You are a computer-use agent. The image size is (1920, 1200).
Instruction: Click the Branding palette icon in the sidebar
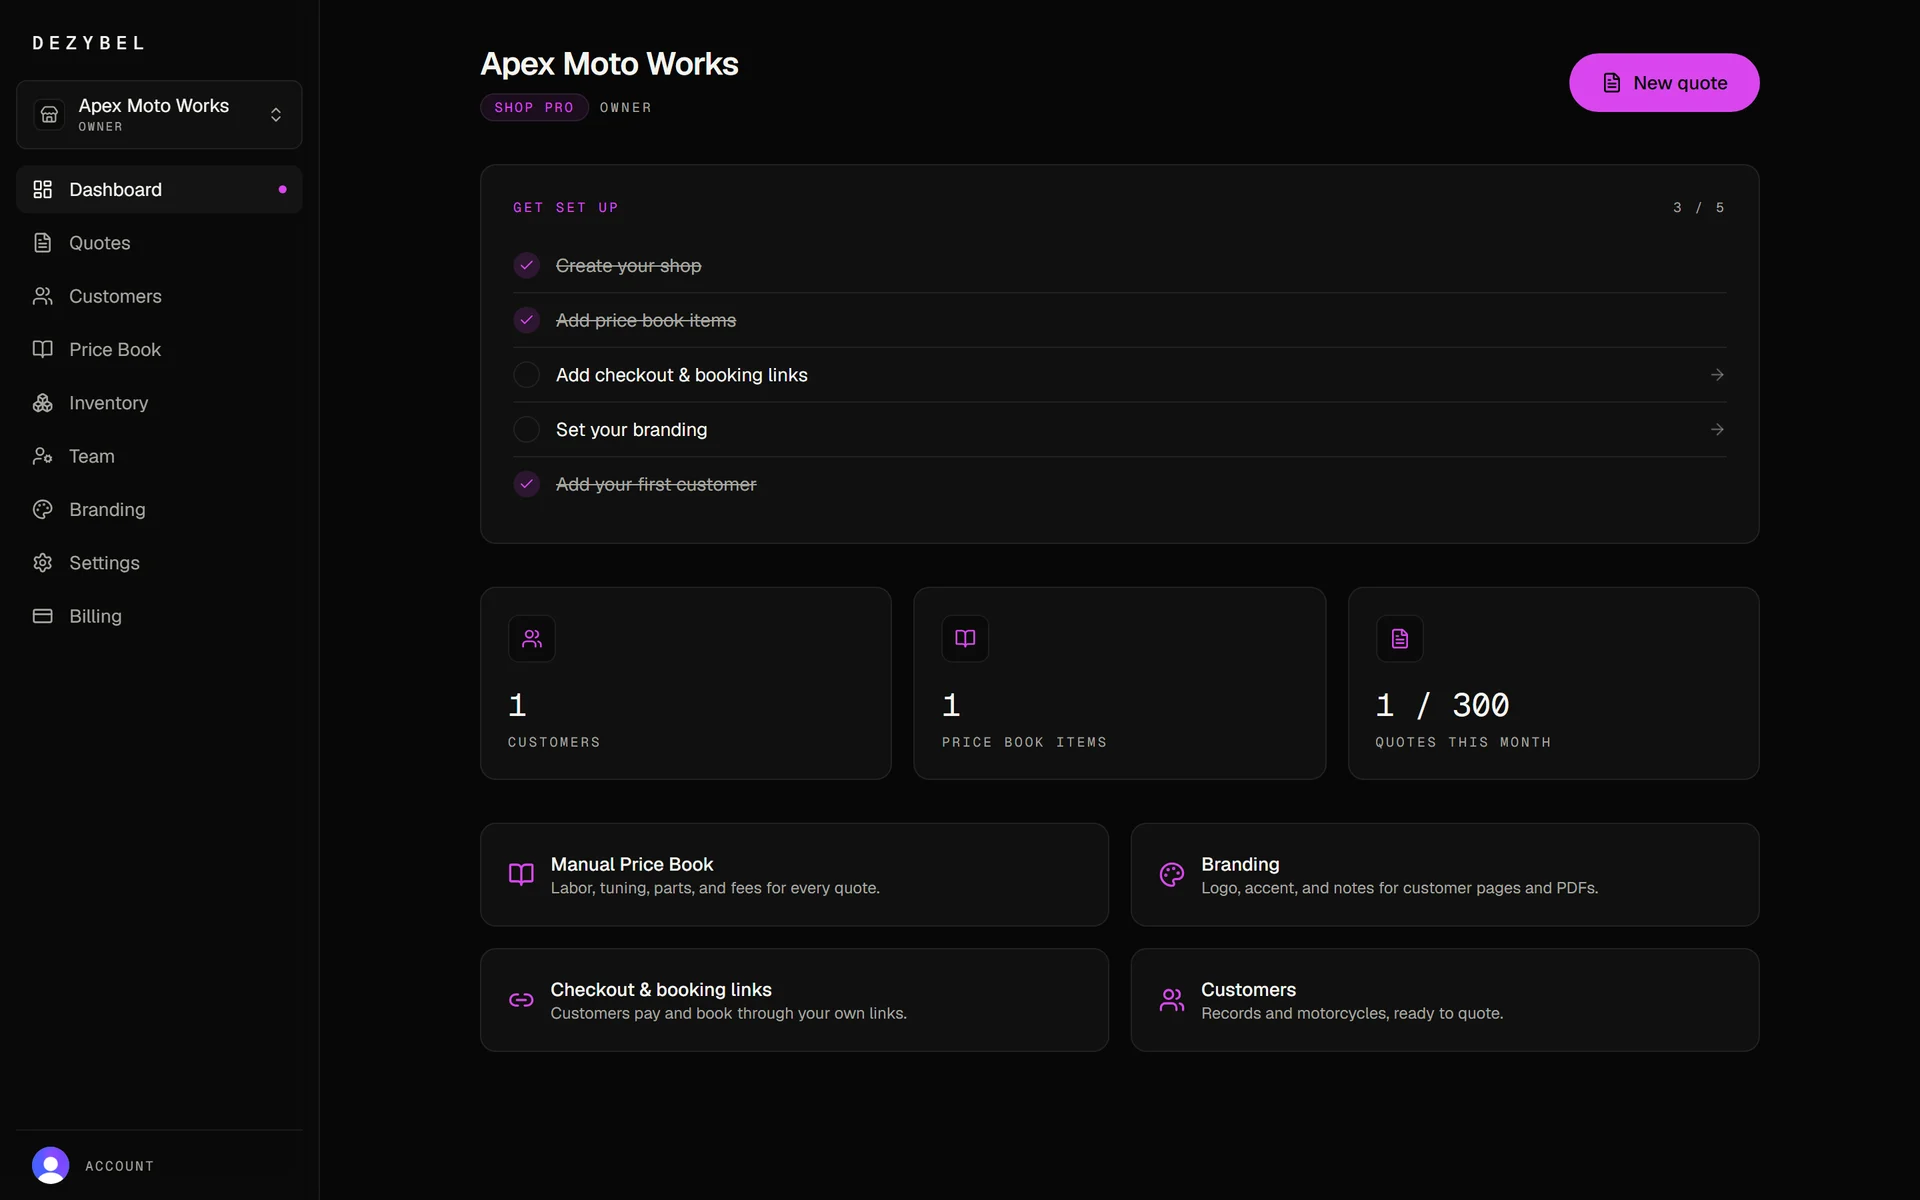(42, 509)
